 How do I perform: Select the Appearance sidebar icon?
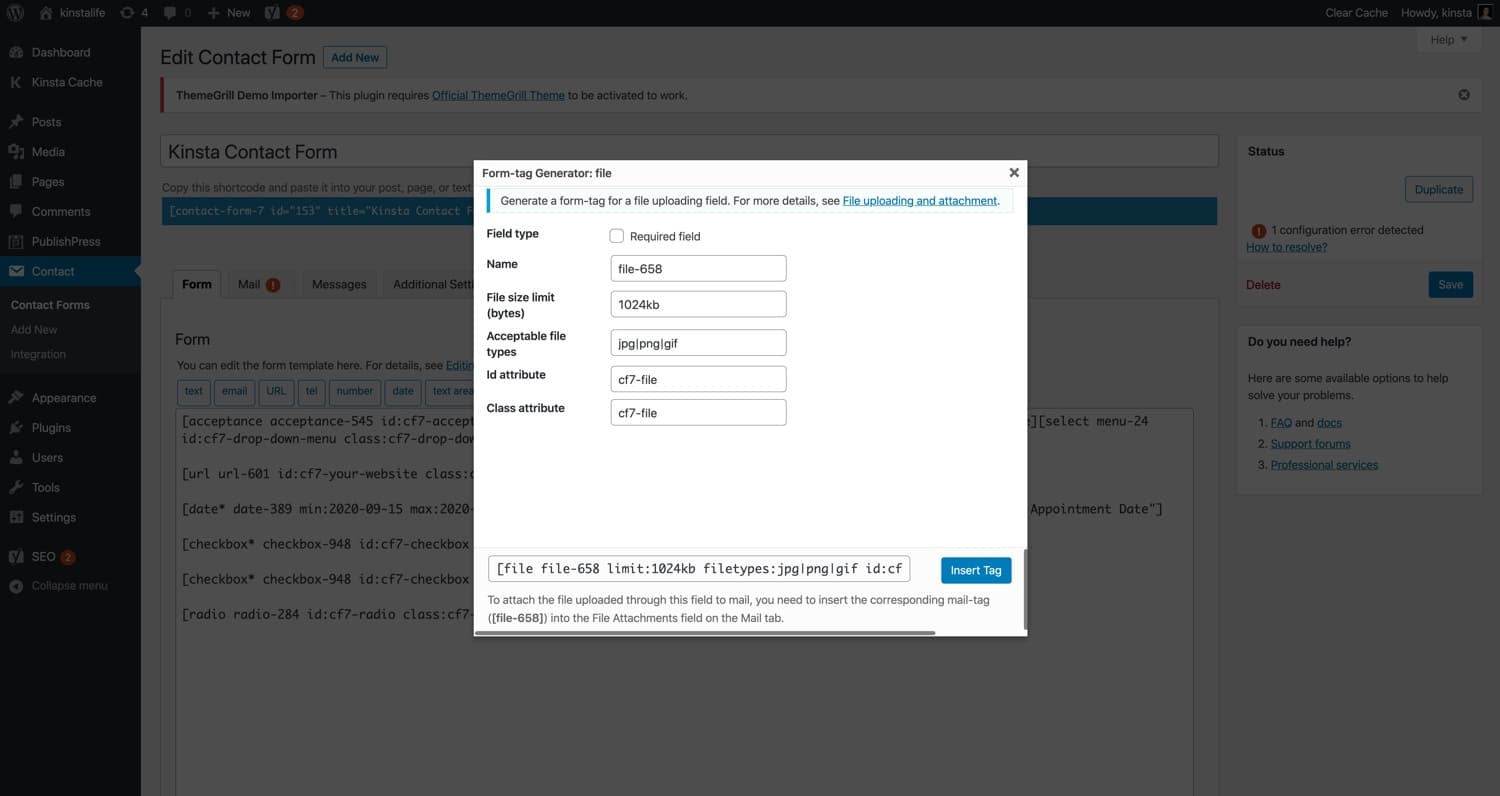pyautogui.click(x=18, y=397)
